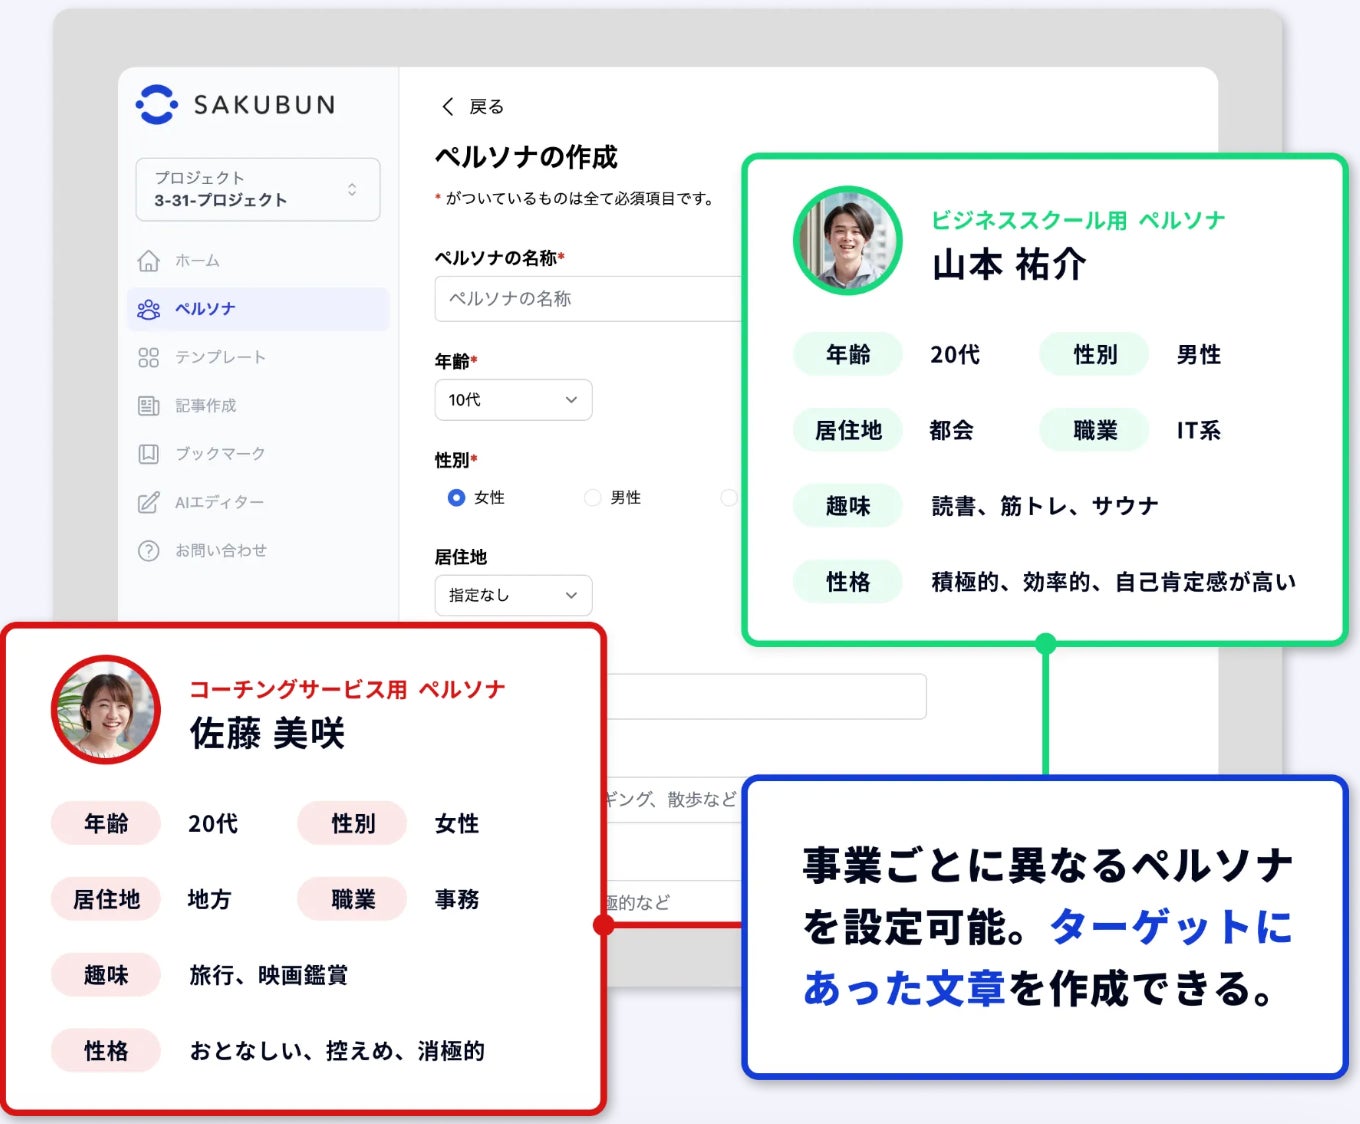Click the ビジネススクール用 ペルソナ label
This screenshot has height=1124, width=1360.
pos(1078,220)
